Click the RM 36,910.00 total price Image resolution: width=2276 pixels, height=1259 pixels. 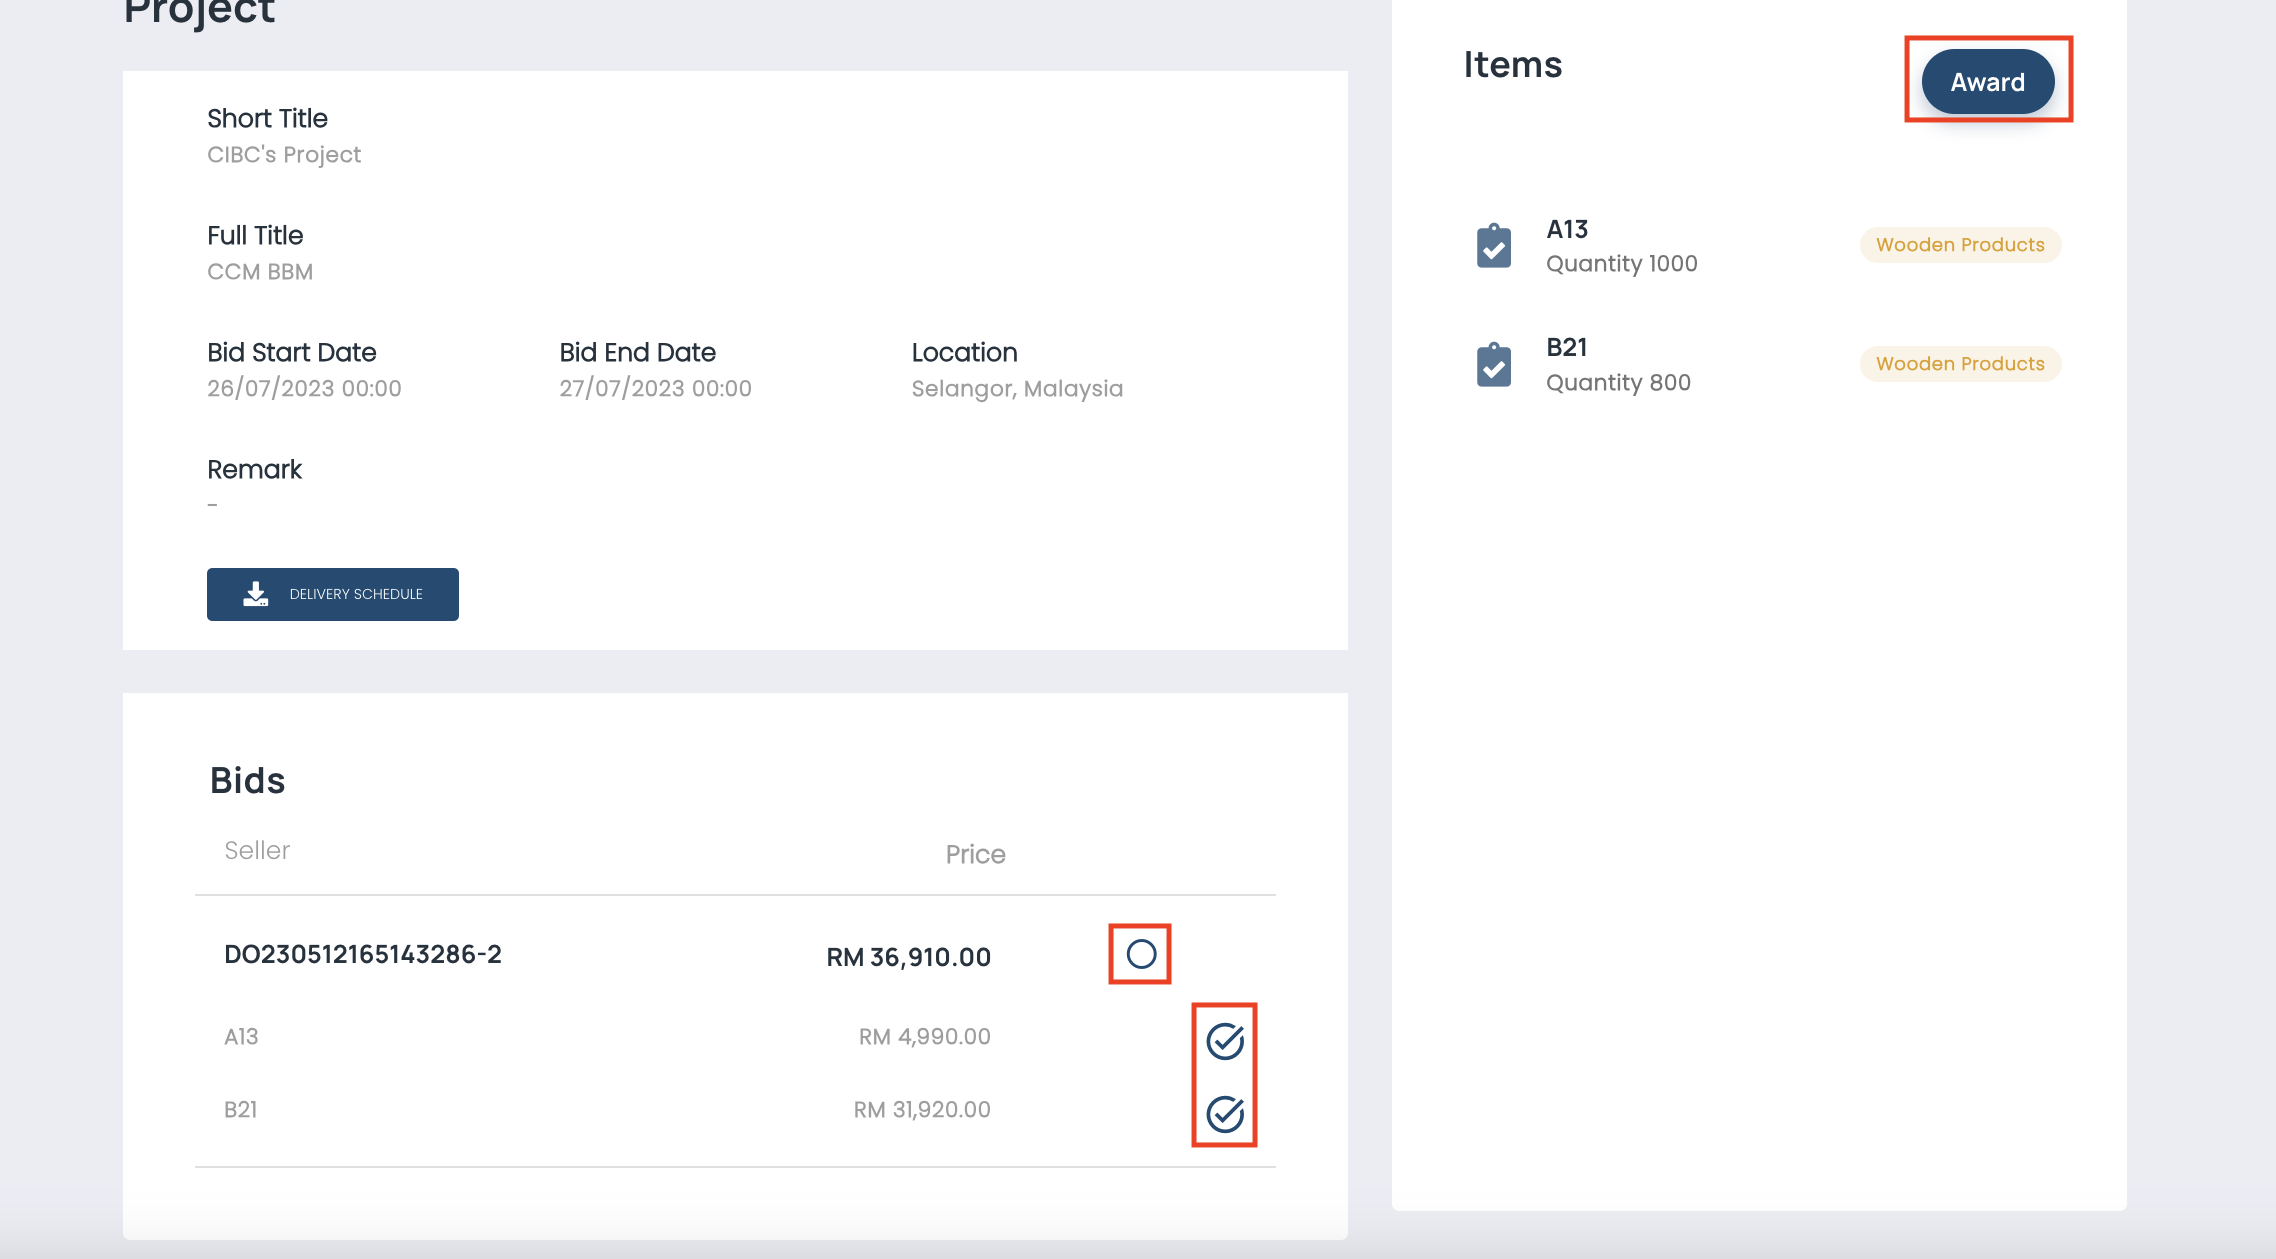[908, 957]
